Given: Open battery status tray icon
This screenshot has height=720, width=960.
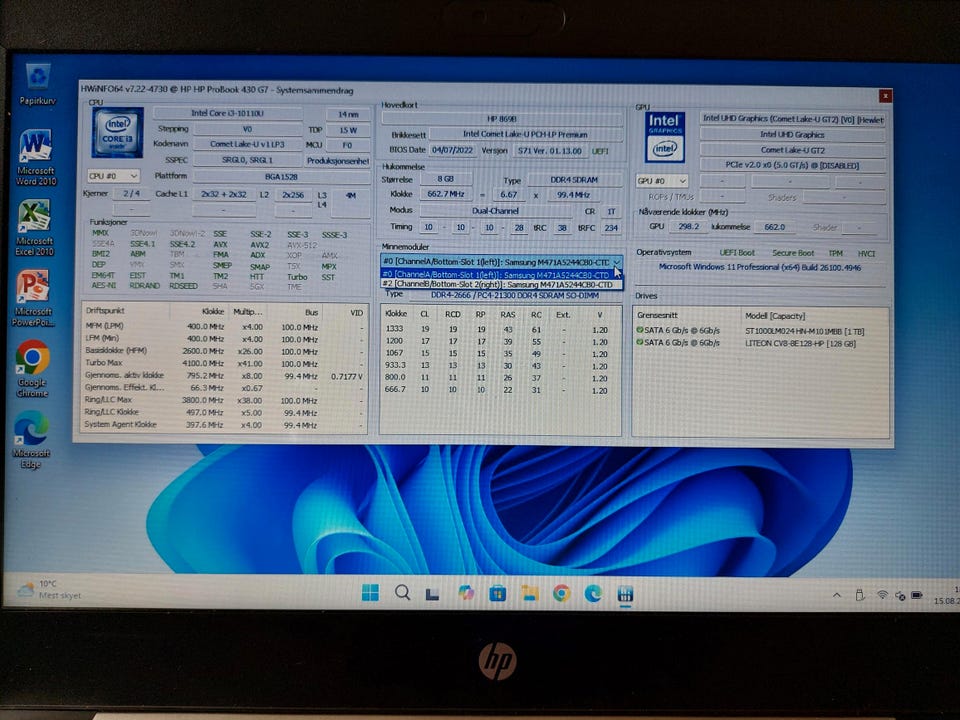Looking at the screenshot, I should tap(917, 595).
